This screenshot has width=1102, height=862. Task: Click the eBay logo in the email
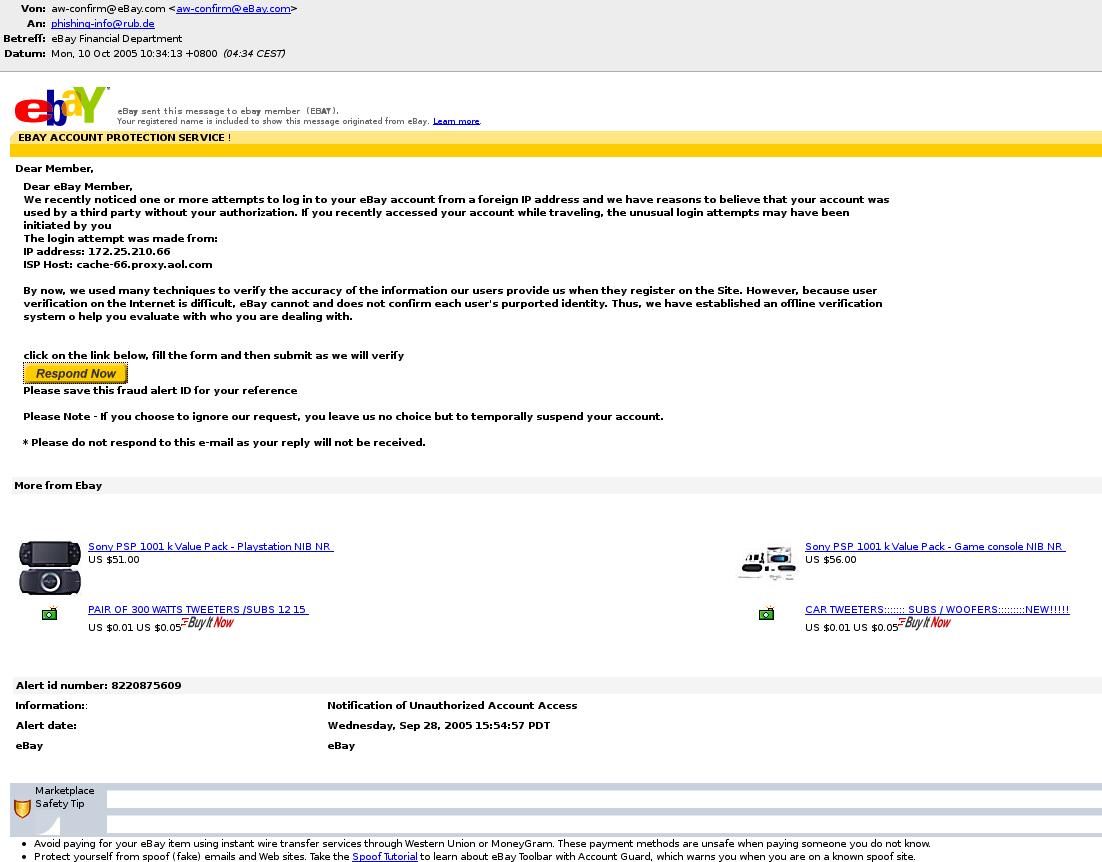(x=62, y=106)
